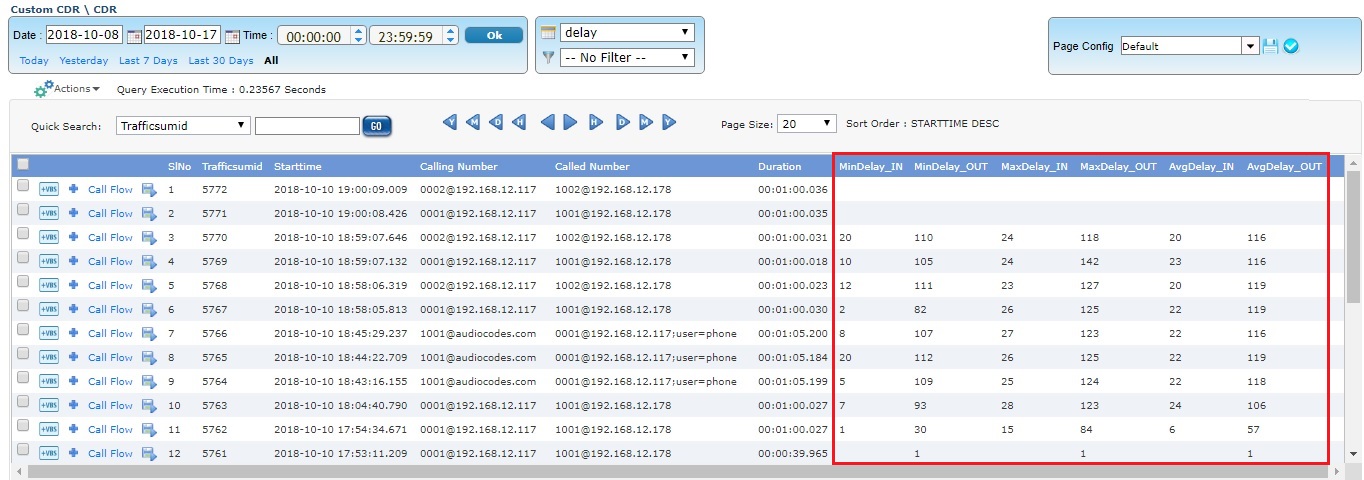Click the export arrow icon in row 5761

149,453
